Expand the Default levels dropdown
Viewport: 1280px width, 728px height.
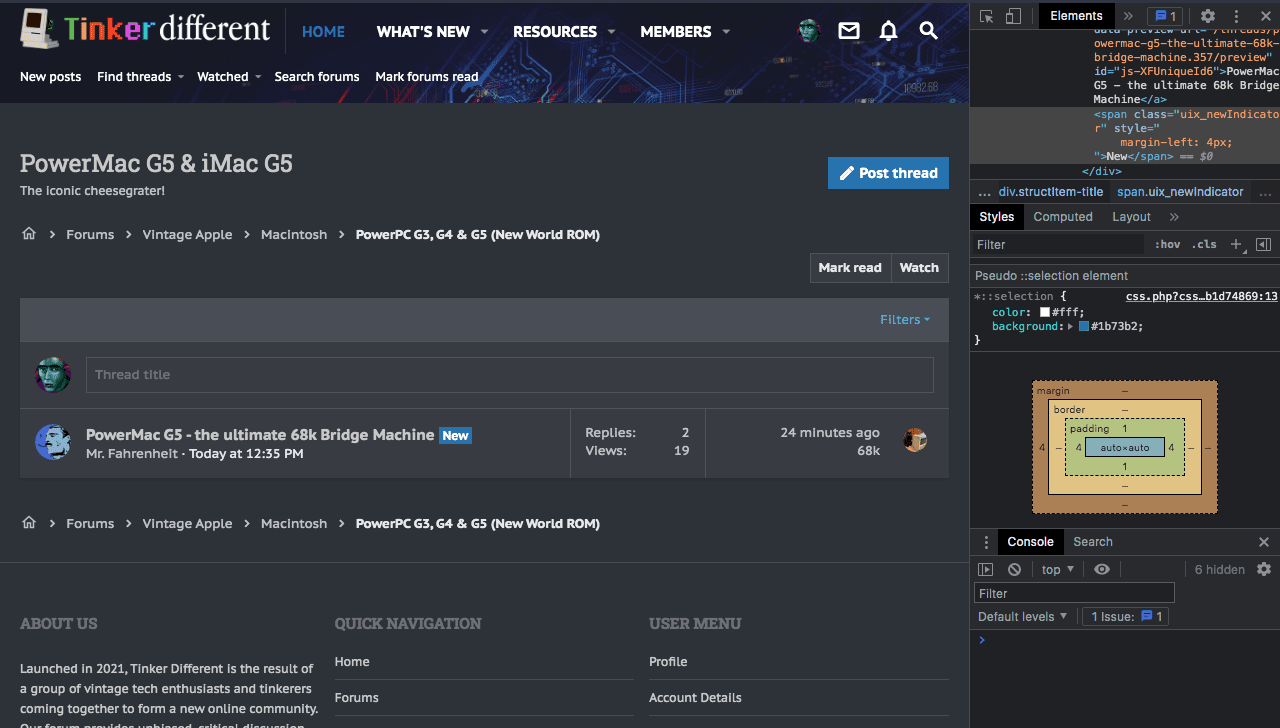click(x=1022, y=616)
